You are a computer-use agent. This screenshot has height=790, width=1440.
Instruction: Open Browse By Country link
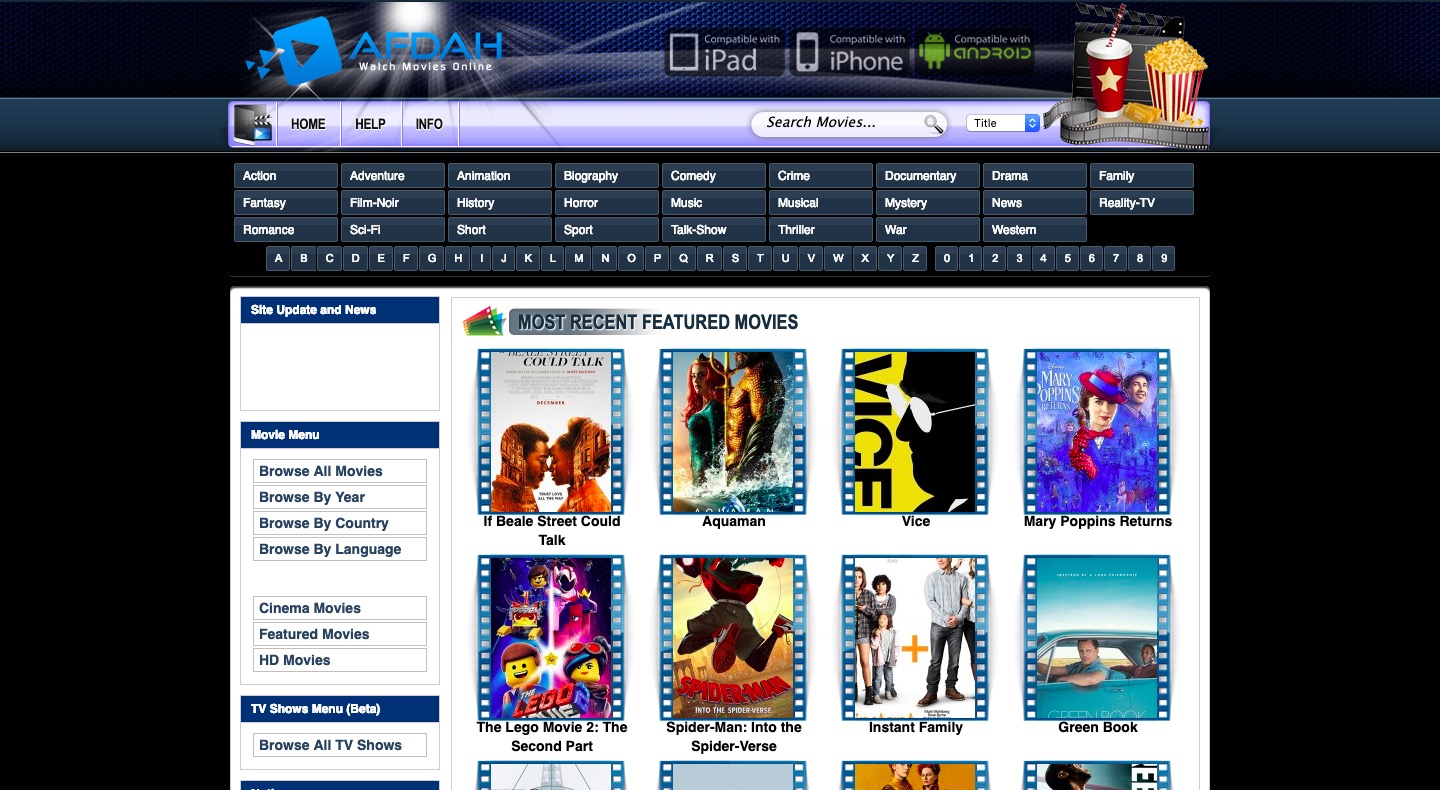(340, 523)
